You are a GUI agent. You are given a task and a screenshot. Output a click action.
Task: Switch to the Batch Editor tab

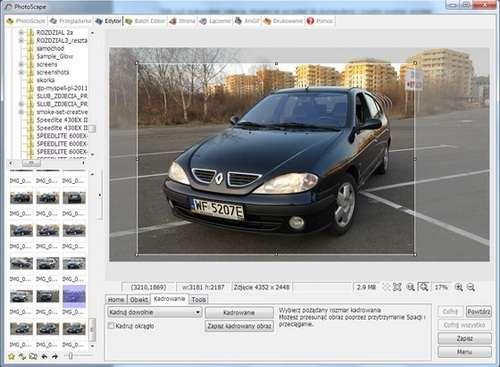tap(145, 21)
